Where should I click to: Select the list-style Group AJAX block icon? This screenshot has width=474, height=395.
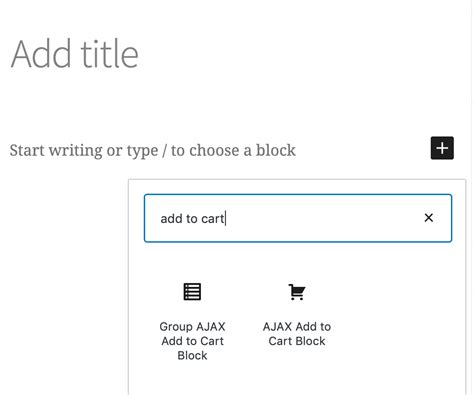[192, 292]
